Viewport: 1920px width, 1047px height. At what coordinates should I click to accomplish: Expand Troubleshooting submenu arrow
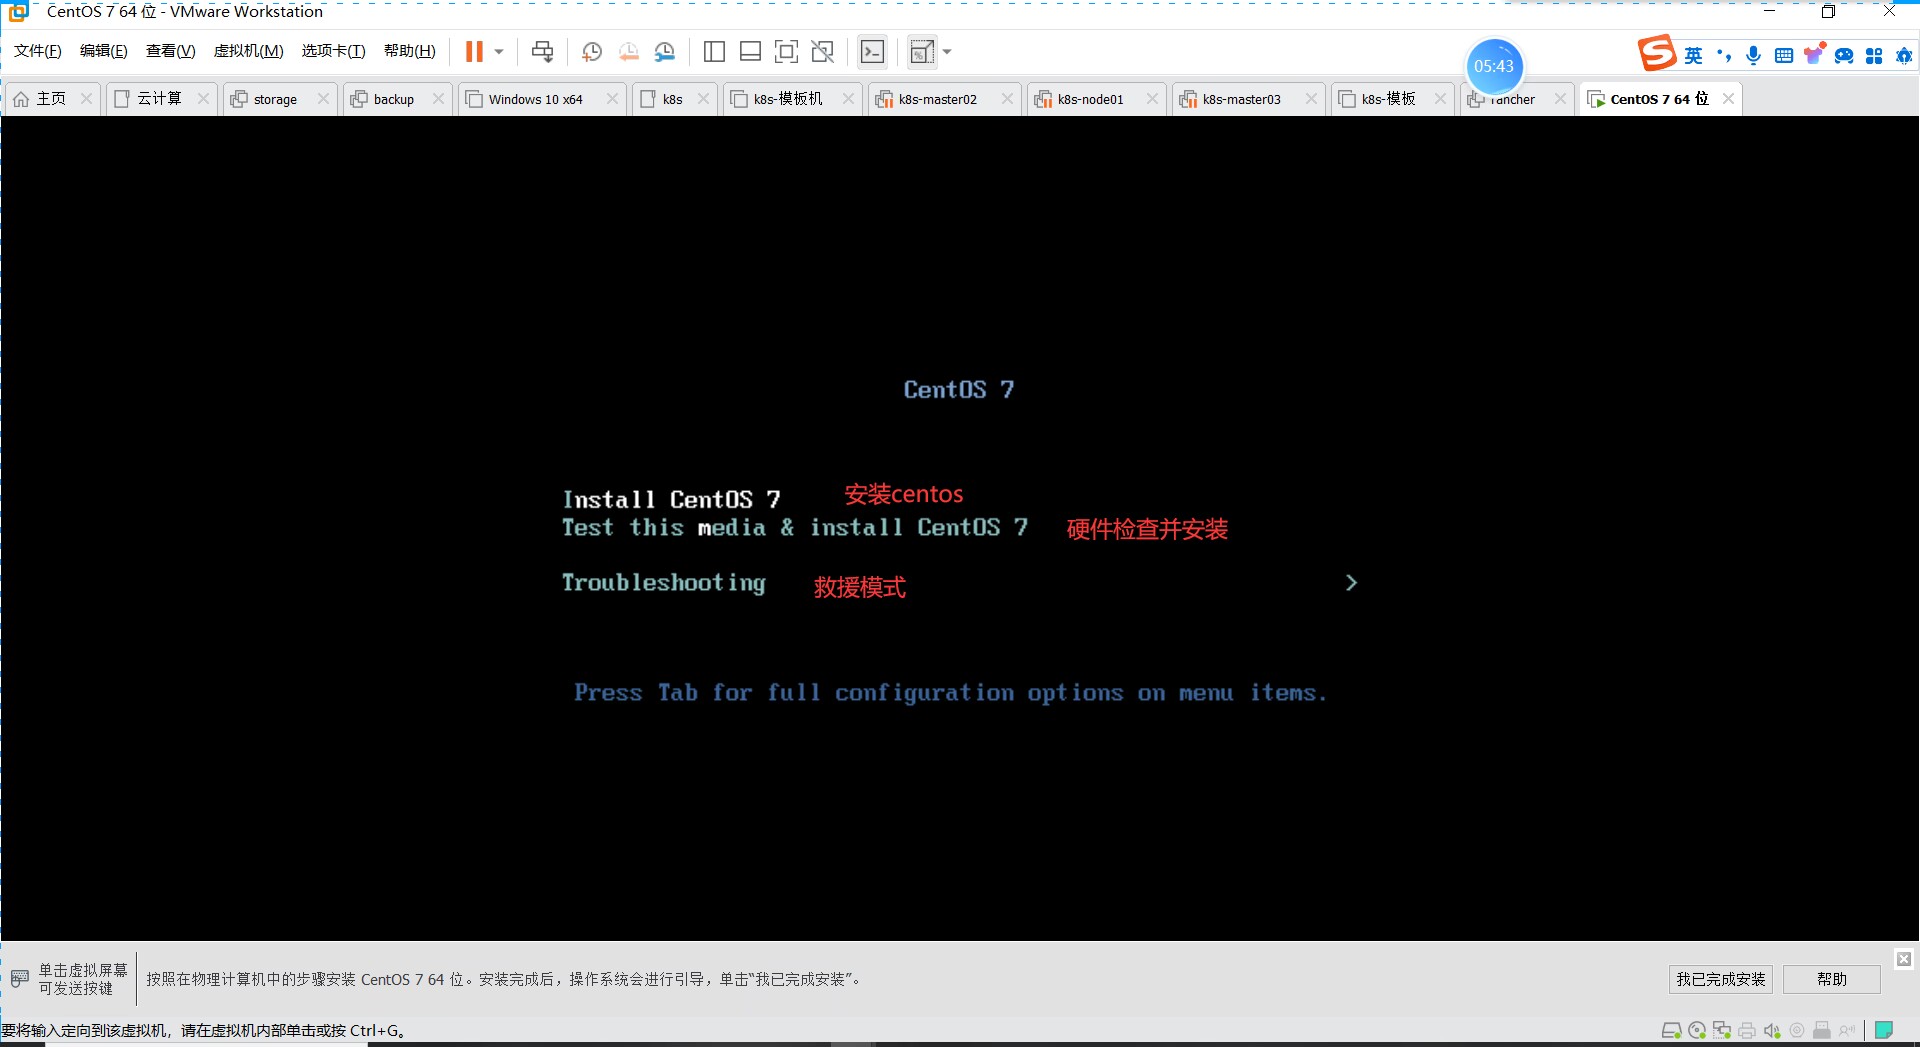pyautogui.click(x=1351, y=583)
